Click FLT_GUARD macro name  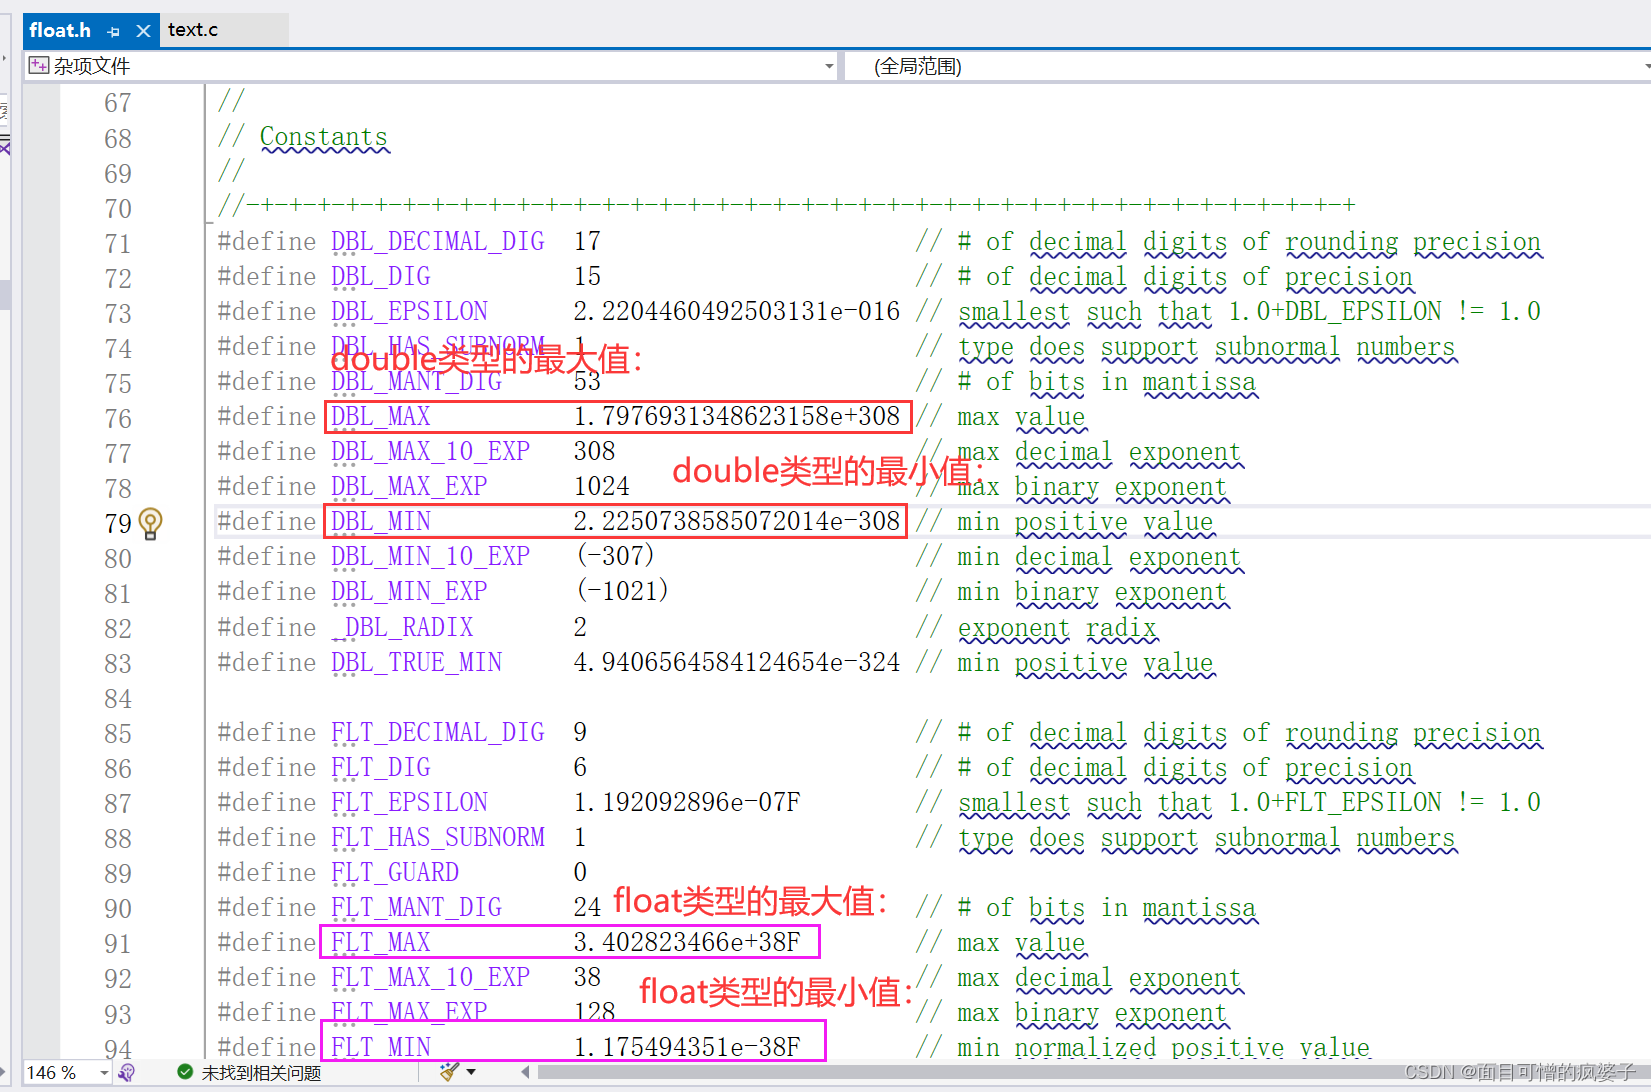[x=395, y=872]
